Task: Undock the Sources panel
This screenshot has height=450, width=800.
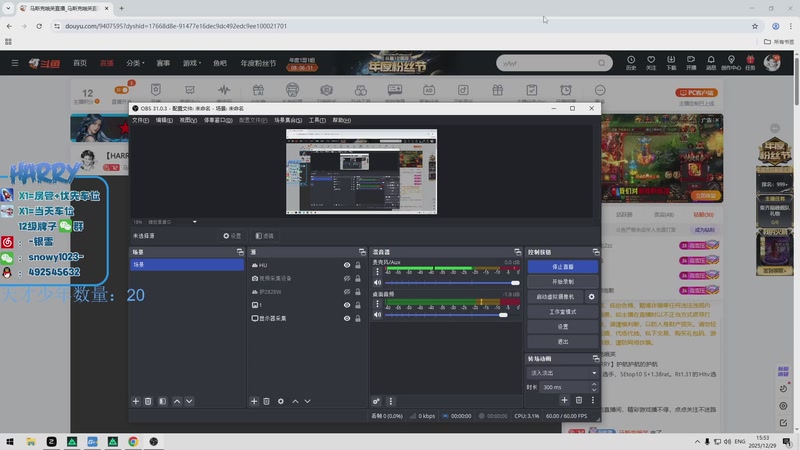Action: 362,252
